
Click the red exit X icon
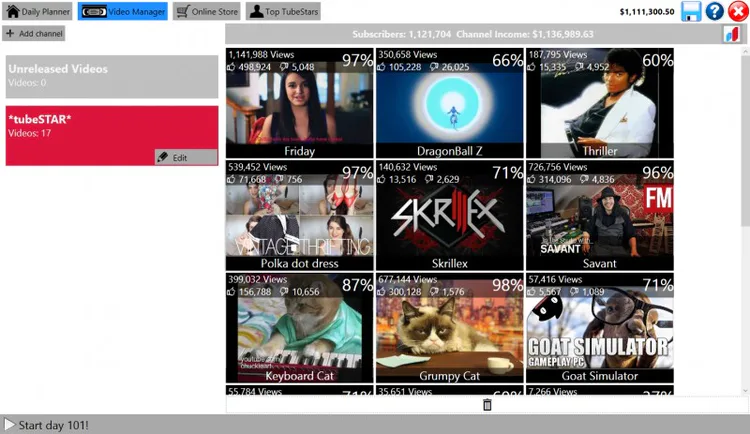[x=738, y=11]
